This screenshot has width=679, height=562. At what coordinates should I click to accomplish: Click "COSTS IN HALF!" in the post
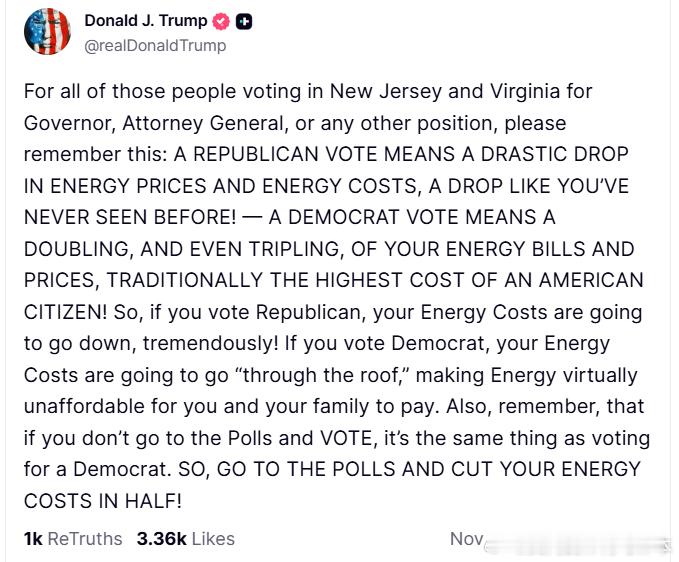pyautogui.click(x=103, y=501)
